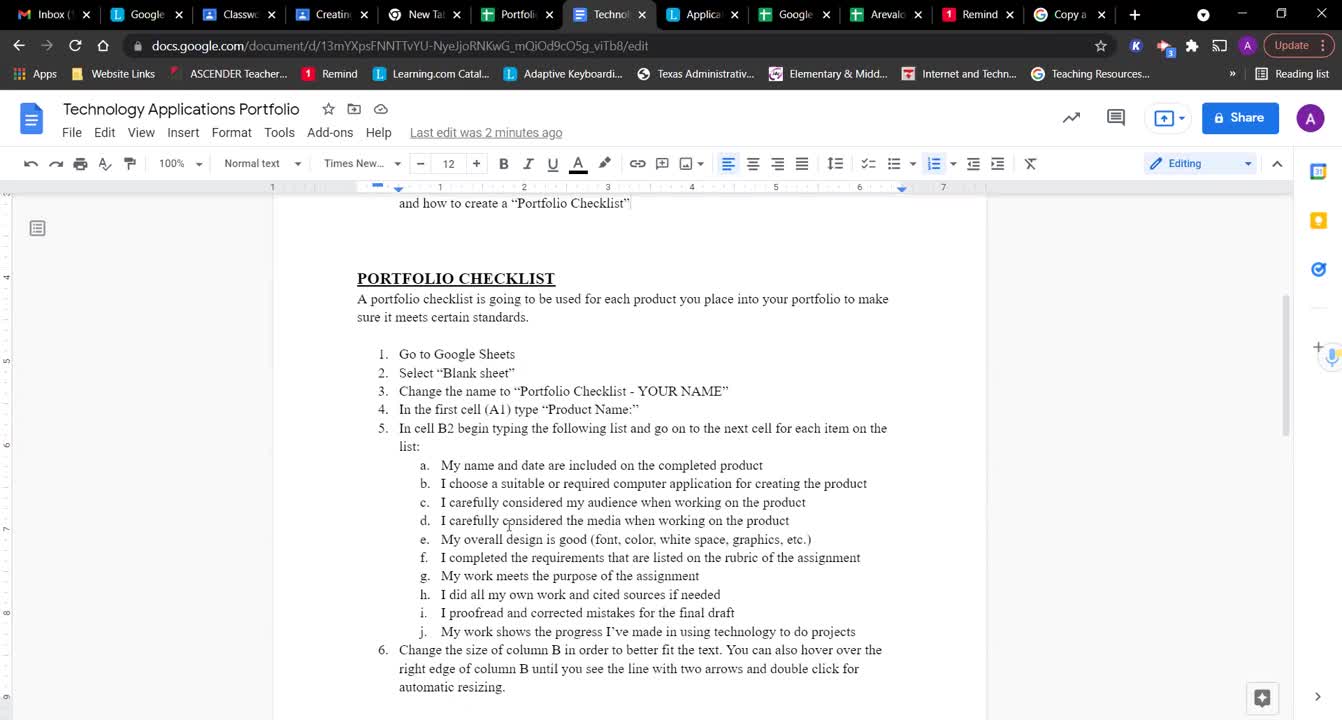Open the zoom 100% dropdown
This screenshot has height=720, width=1342.
(x=180, y=164)
